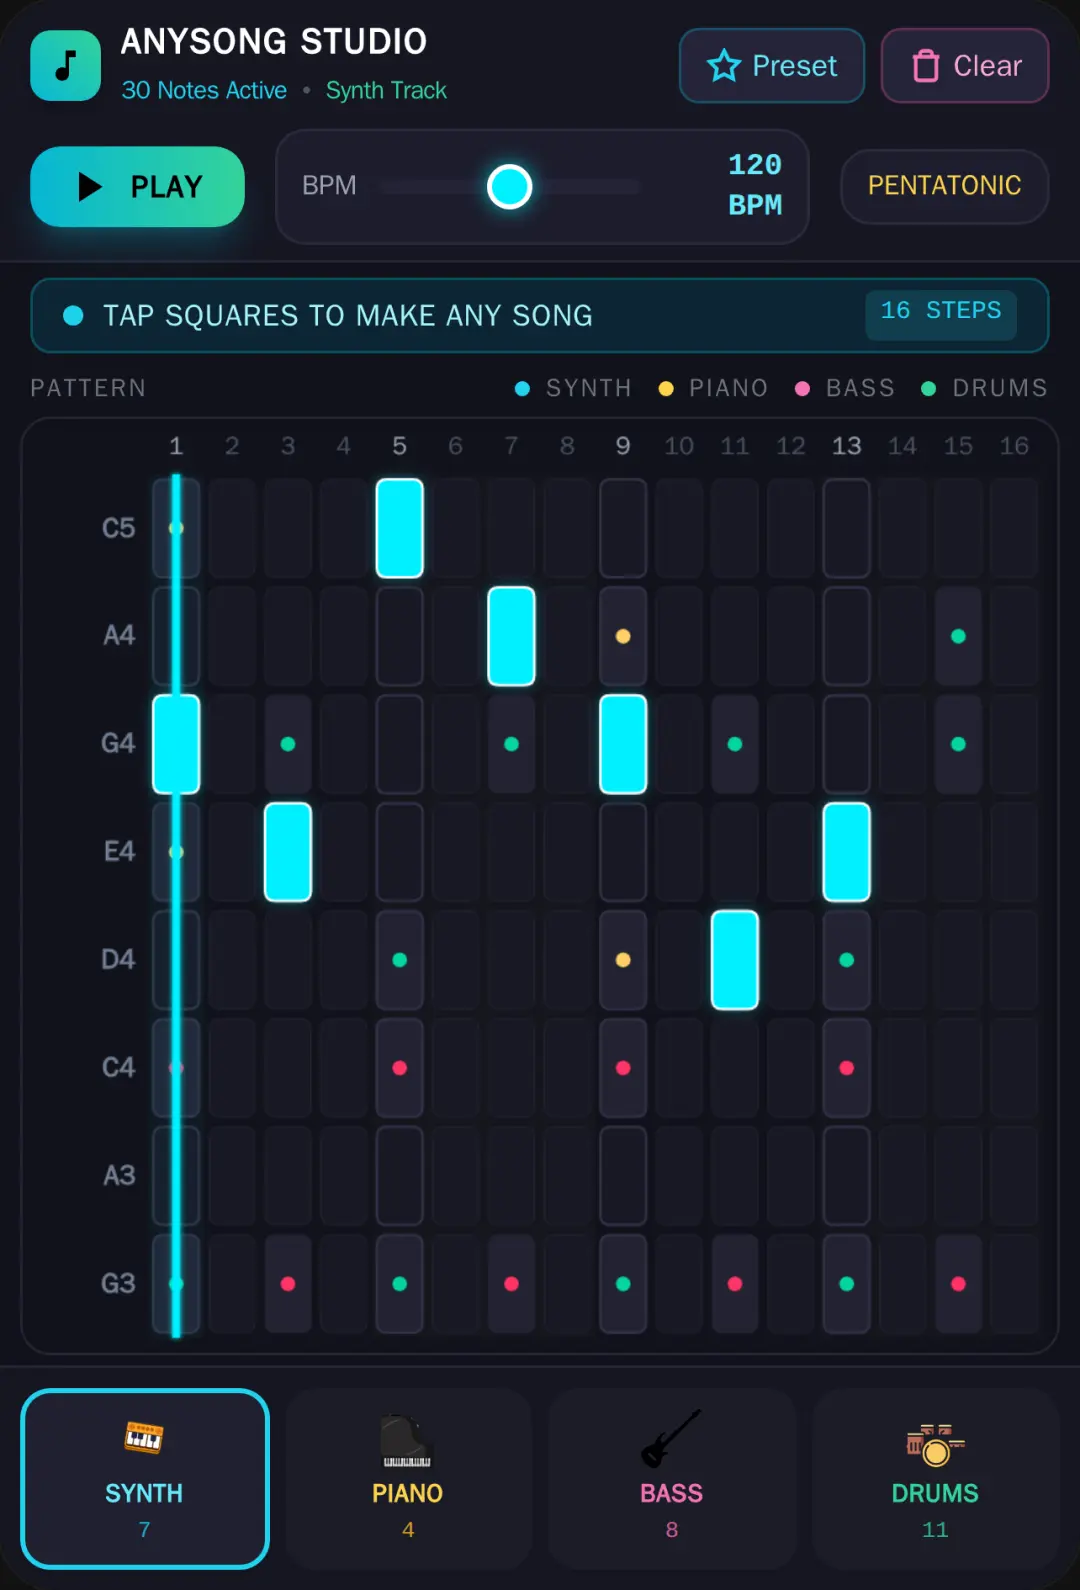The width and height of the screenshot is (1080, 1590).
Task: Toggle the D4 cell at step 5
Action: pos(400,960)
